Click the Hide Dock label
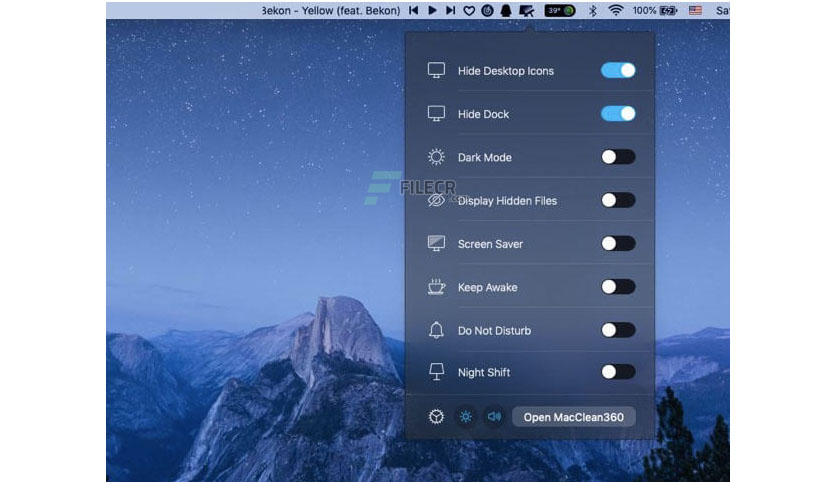Image resolution: width=836 pixels, height=484 pixels. 483,114
